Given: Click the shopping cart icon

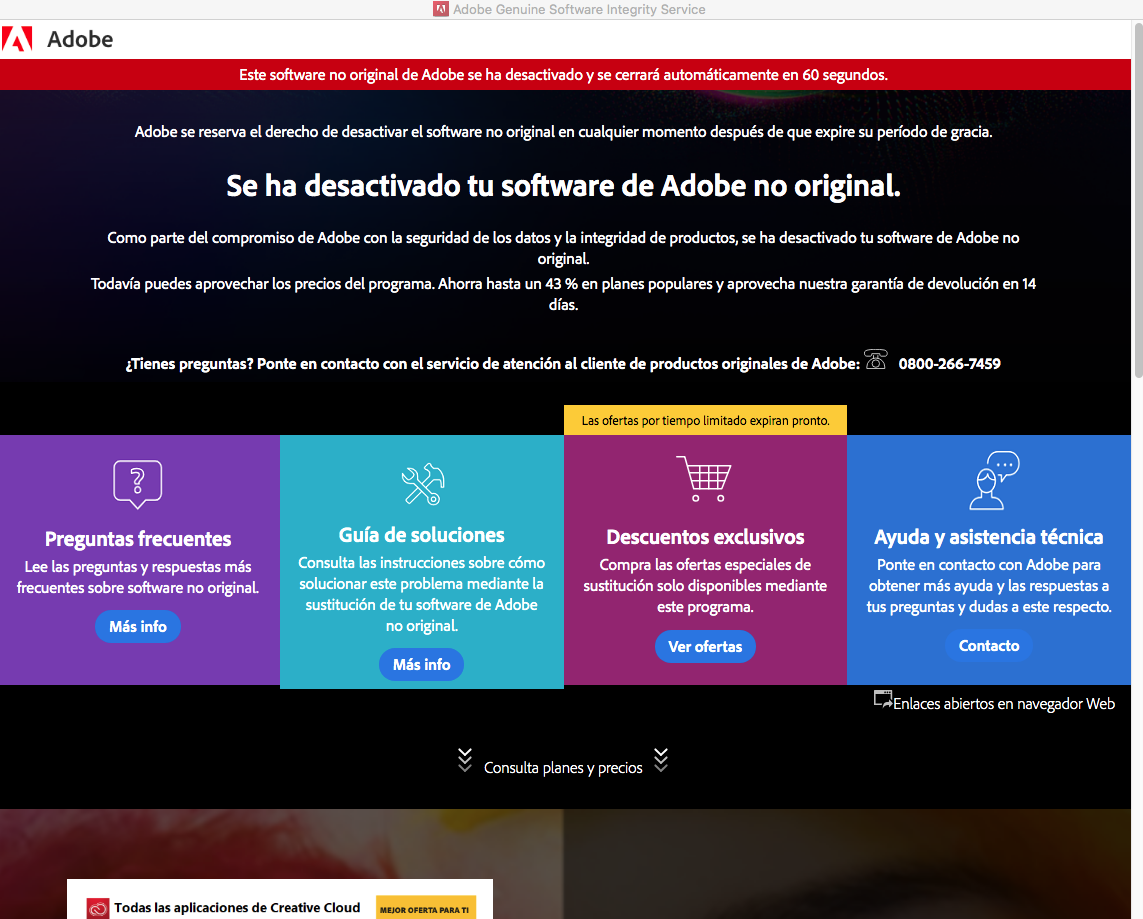Looking at the screenshot, I should [704, 479].
